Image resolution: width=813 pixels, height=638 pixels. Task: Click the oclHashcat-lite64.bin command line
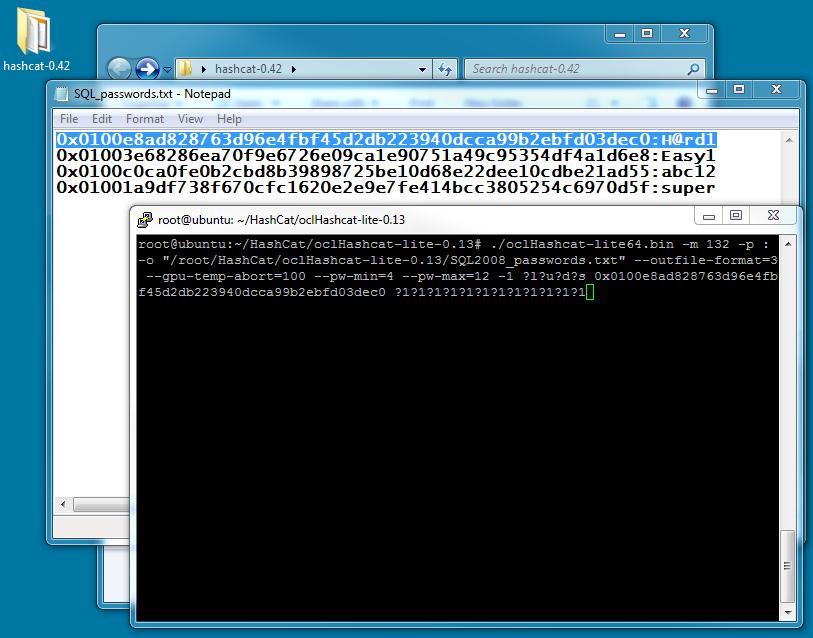point(454,244)
